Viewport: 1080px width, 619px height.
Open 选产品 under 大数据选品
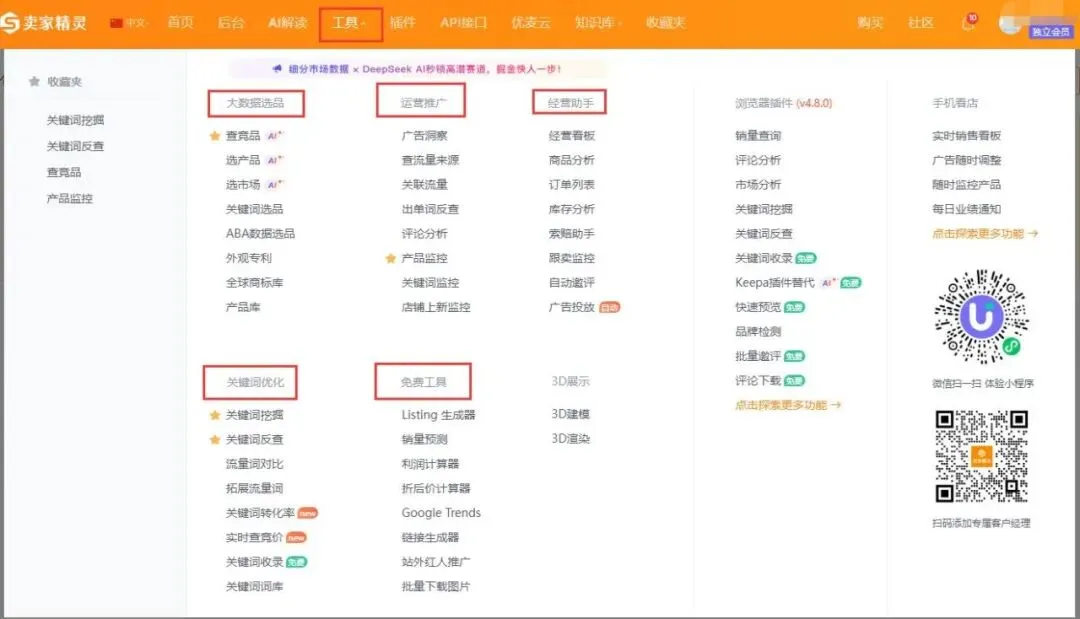(x=243, y=160)
